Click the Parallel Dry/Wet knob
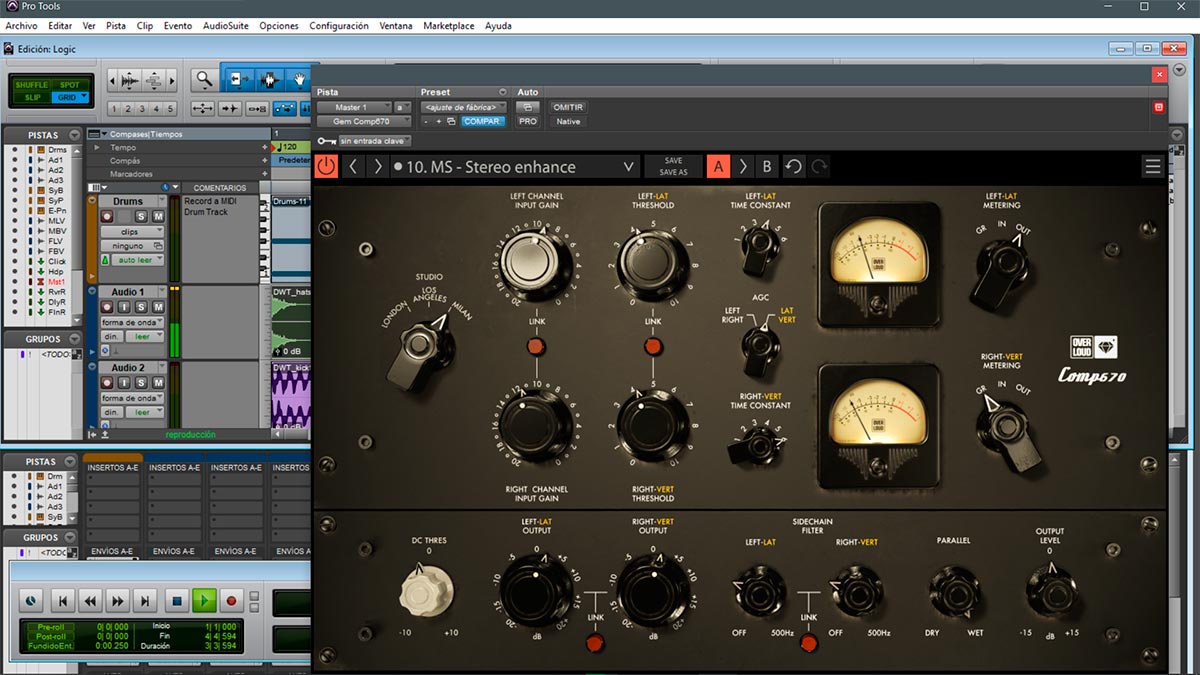The height and width of the screenshot is (675, 1200). point(954,591)
